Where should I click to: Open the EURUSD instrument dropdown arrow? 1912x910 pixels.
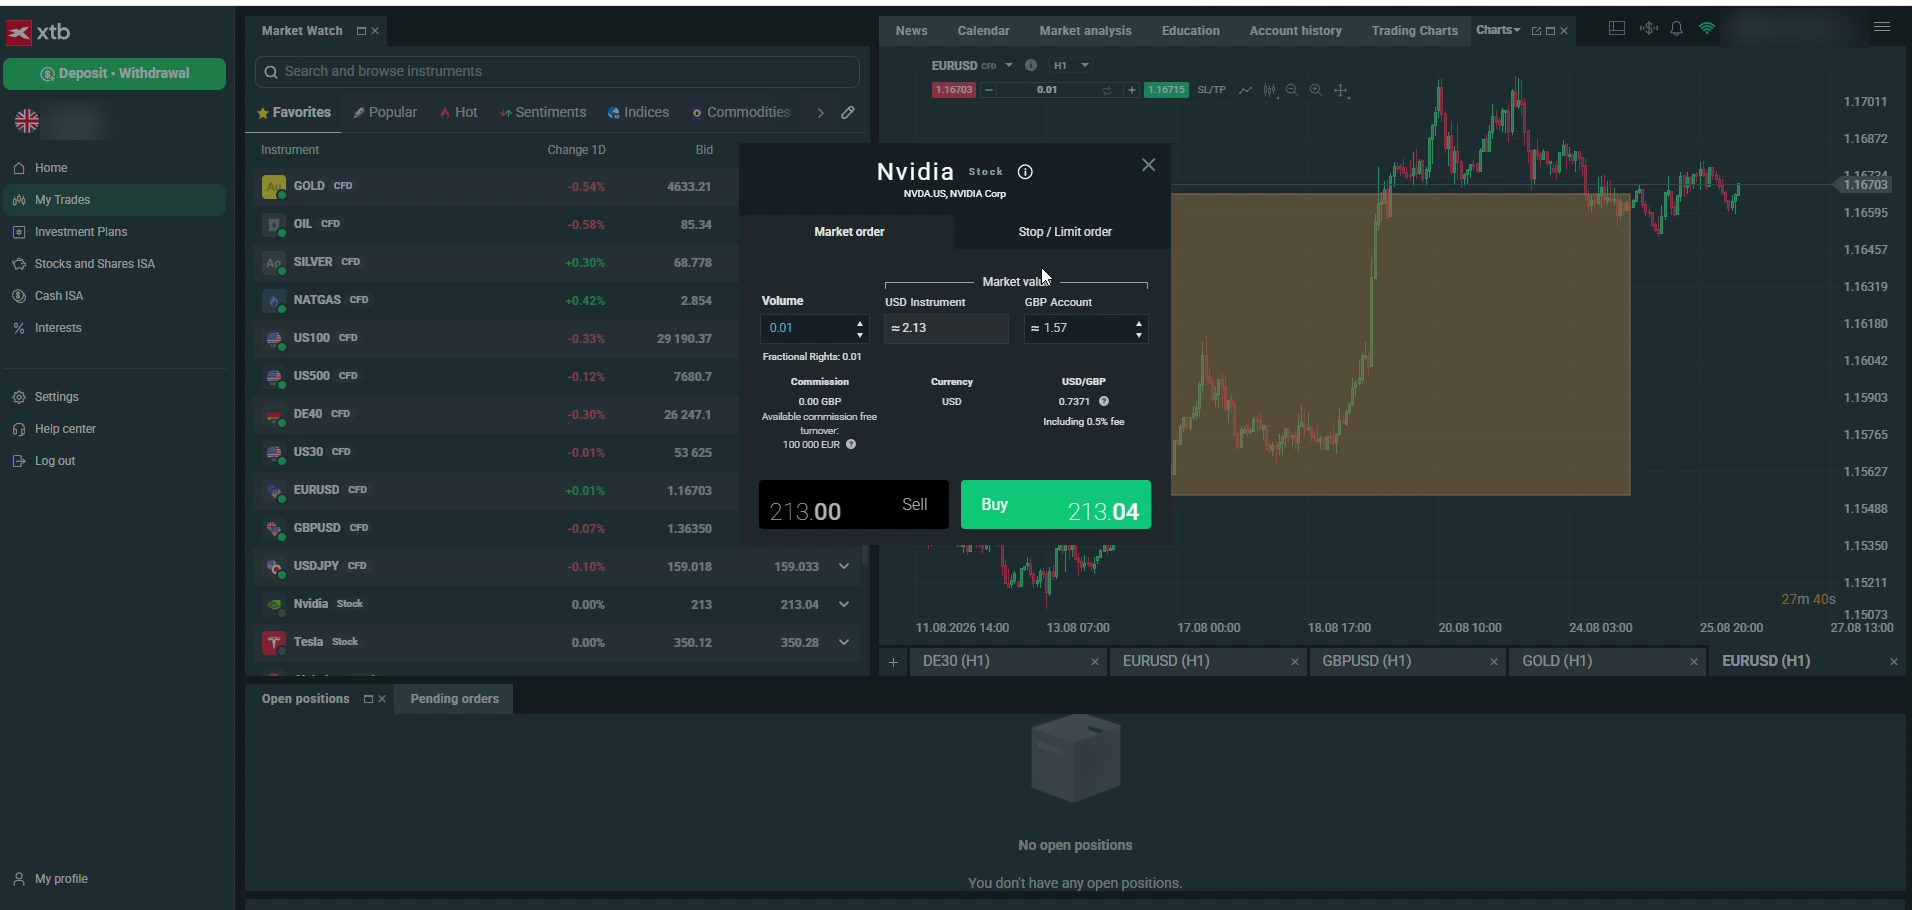[x=1009, y=65]
